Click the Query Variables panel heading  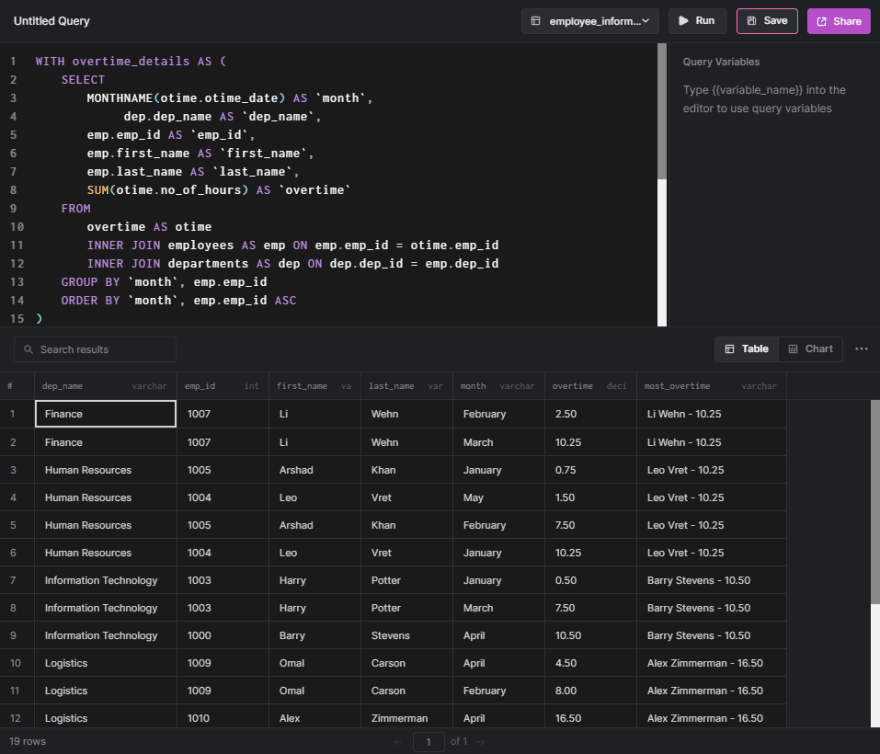[x=721, y=62]
